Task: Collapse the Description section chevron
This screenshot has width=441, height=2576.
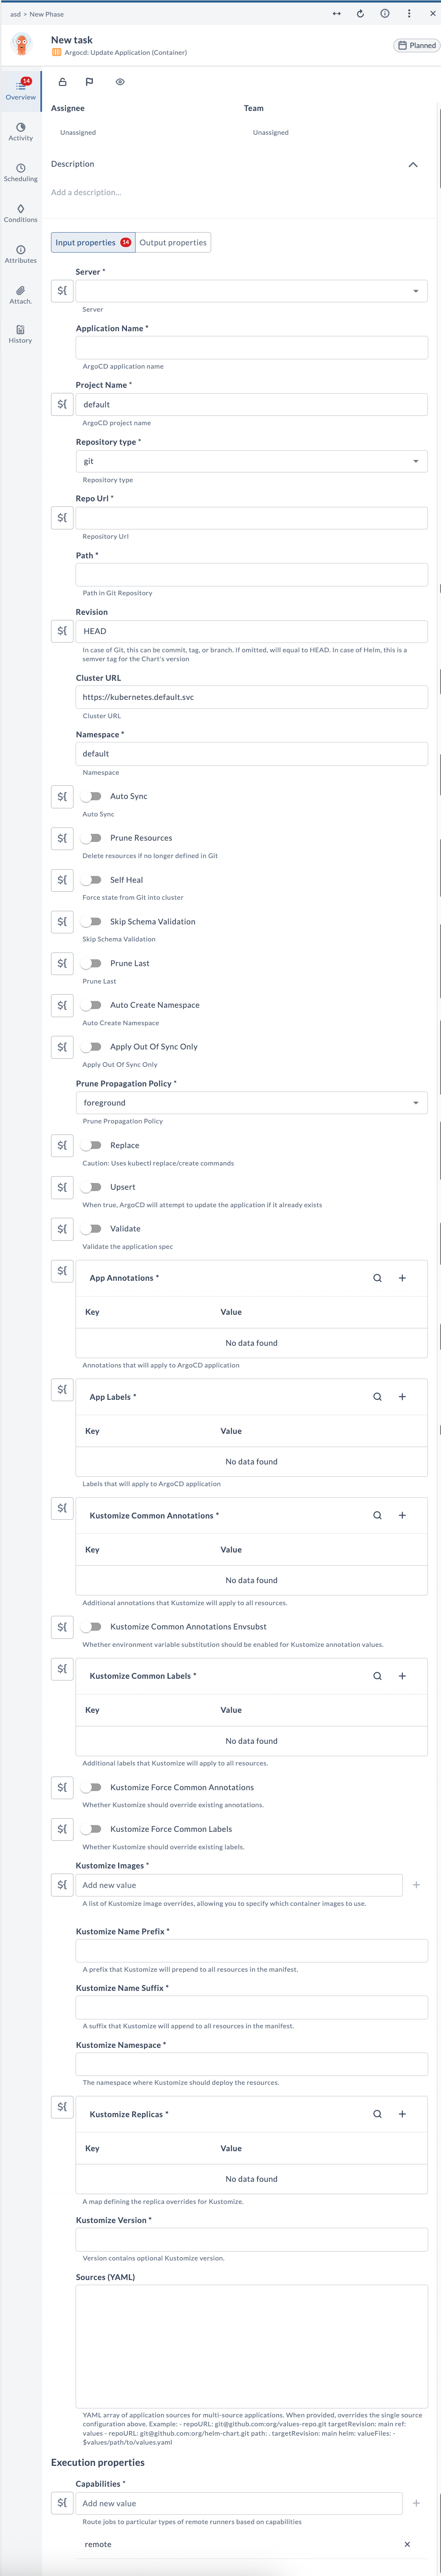Action: pos(413,164)
